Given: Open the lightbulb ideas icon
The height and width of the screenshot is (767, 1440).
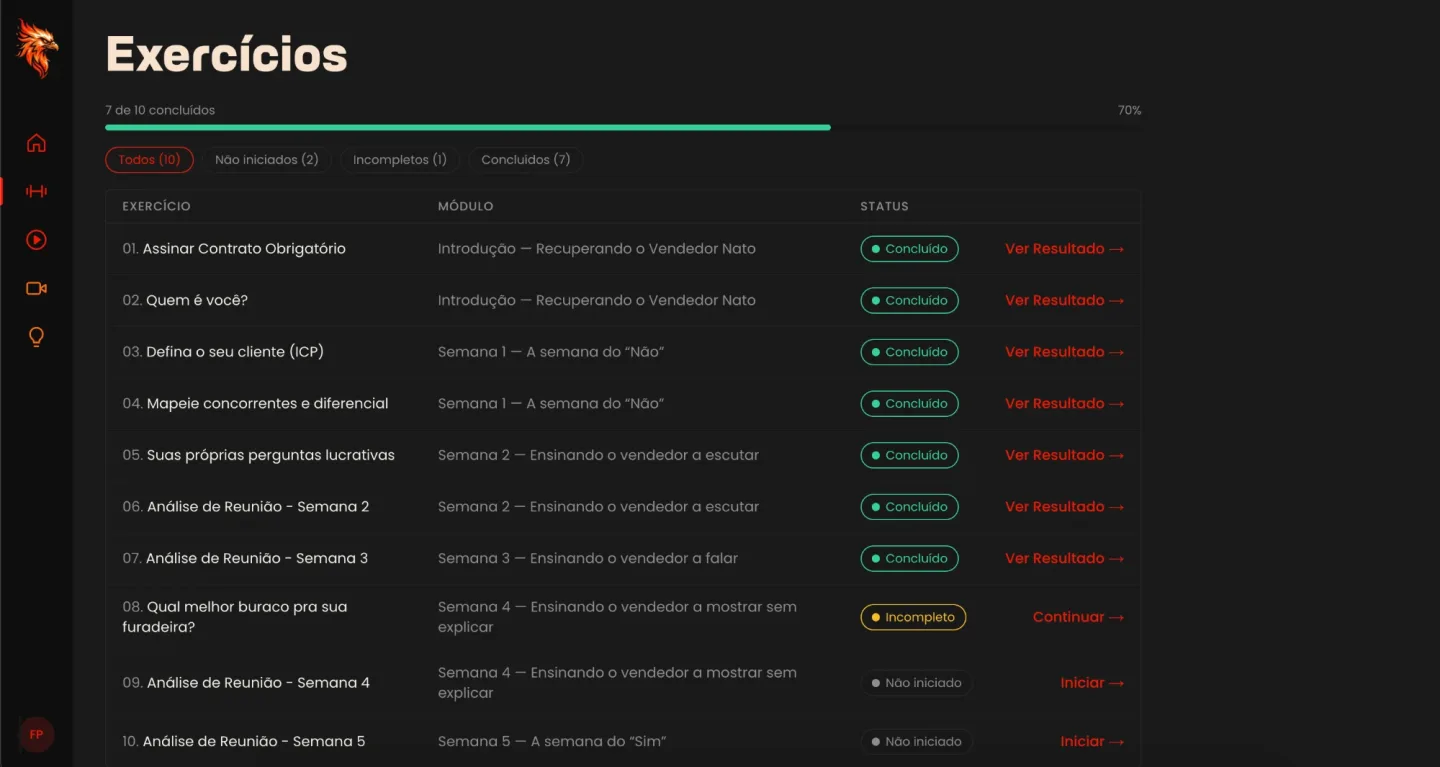Looking at the screenshot, I should (36, 337).
